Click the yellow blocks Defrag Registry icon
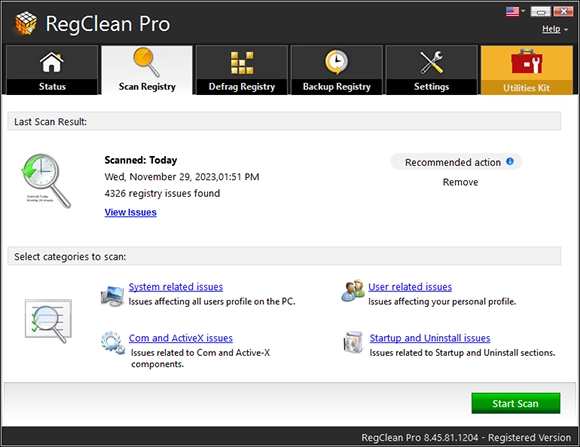Image resolution: width=580 pixels, height=447 pixels. tap(242, 63)
